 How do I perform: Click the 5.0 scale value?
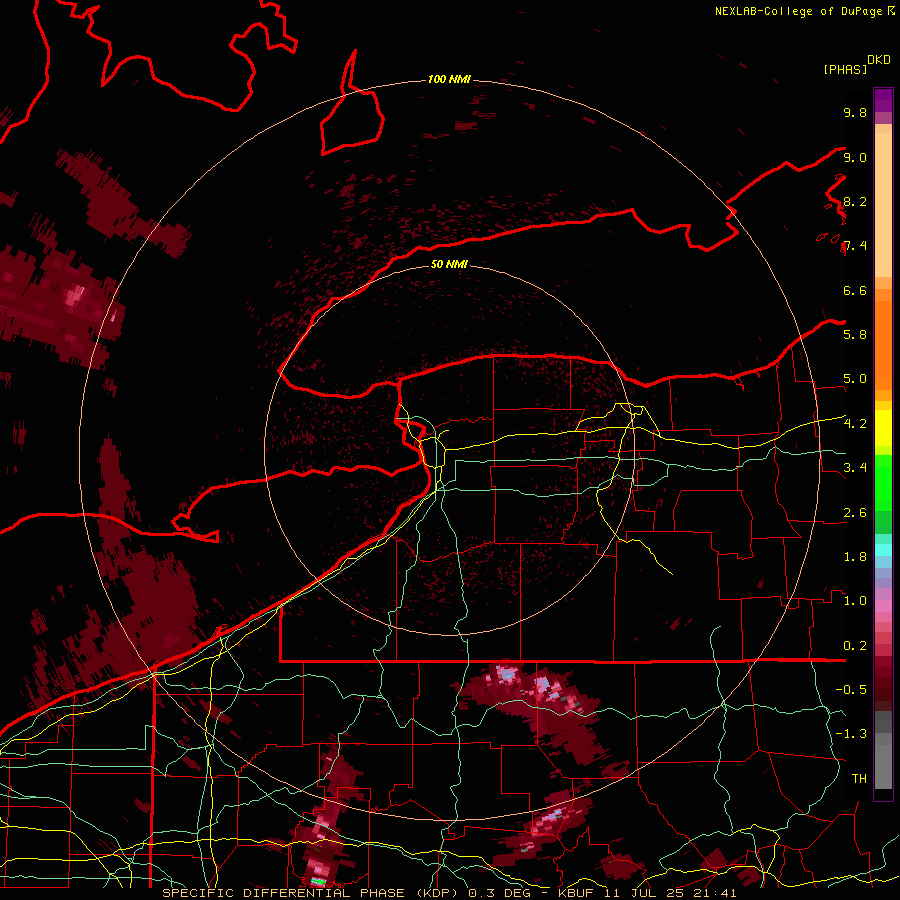(x=855, y=379)
